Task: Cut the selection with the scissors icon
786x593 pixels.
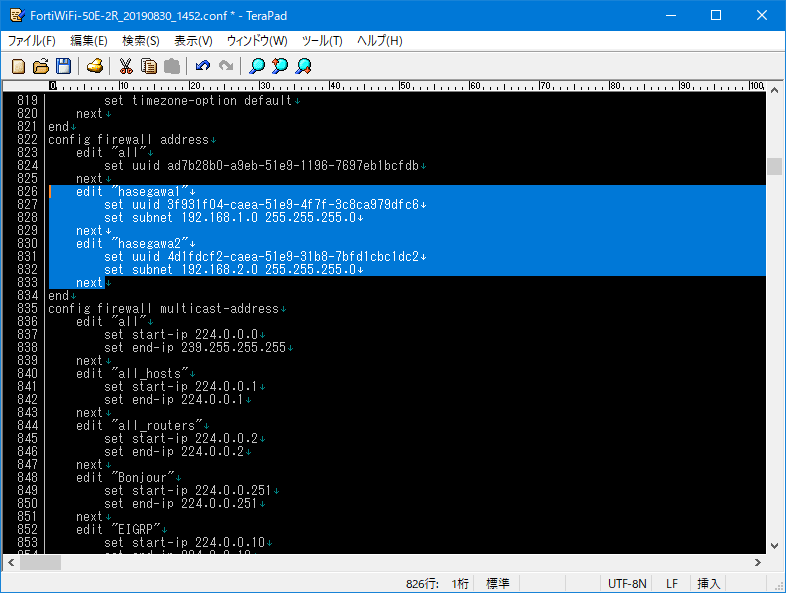Action: (126, 66)
